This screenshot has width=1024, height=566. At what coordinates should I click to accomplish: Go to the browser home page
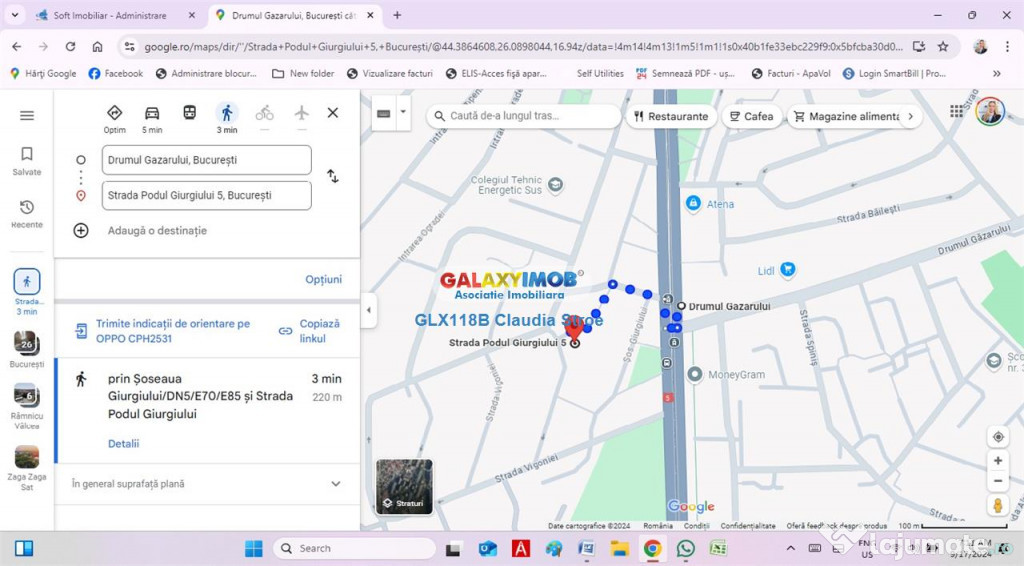pos(97,46)
